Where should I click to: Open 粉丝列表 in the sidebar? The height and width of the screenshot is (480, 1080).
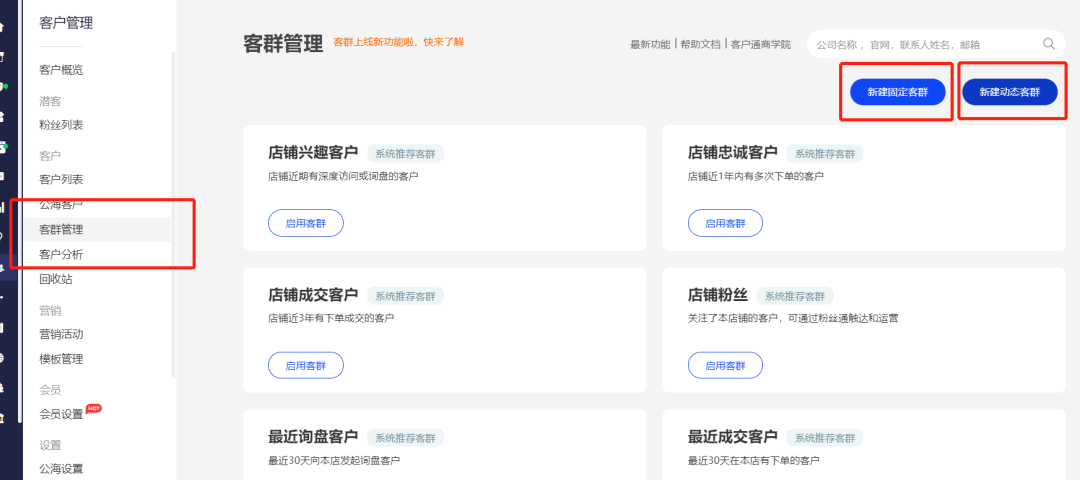point(61,125)
